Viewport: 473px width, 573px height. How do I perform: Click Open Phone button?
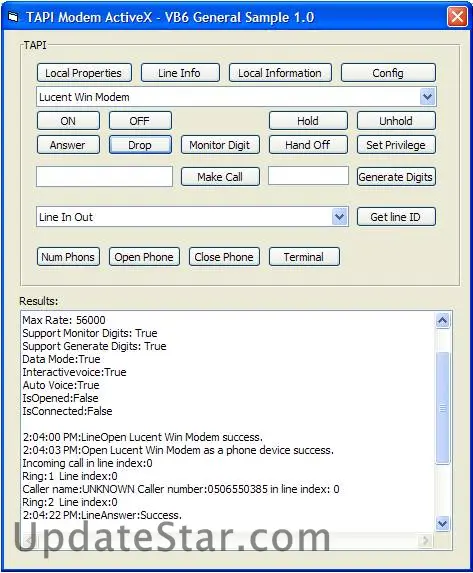144,257
